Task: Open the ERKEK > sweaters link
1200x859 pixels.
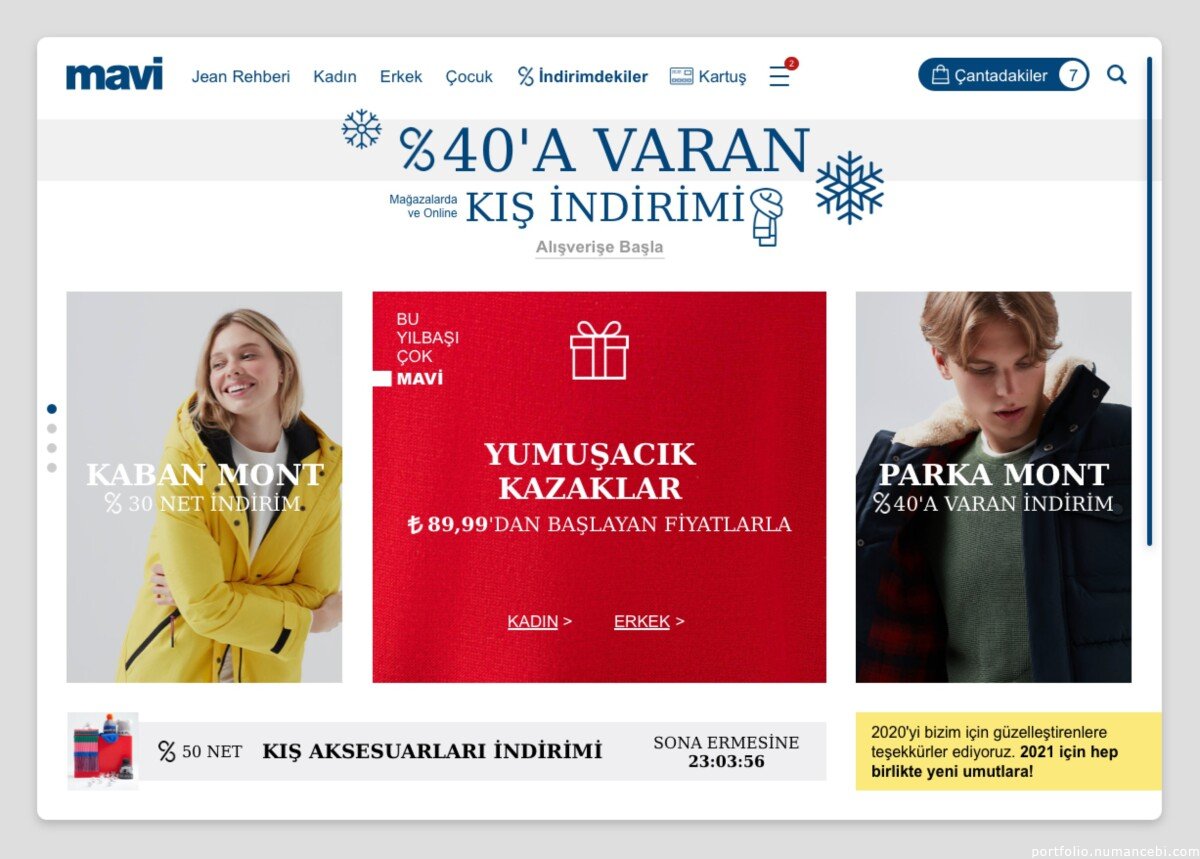Action: (x=649, y=621)
